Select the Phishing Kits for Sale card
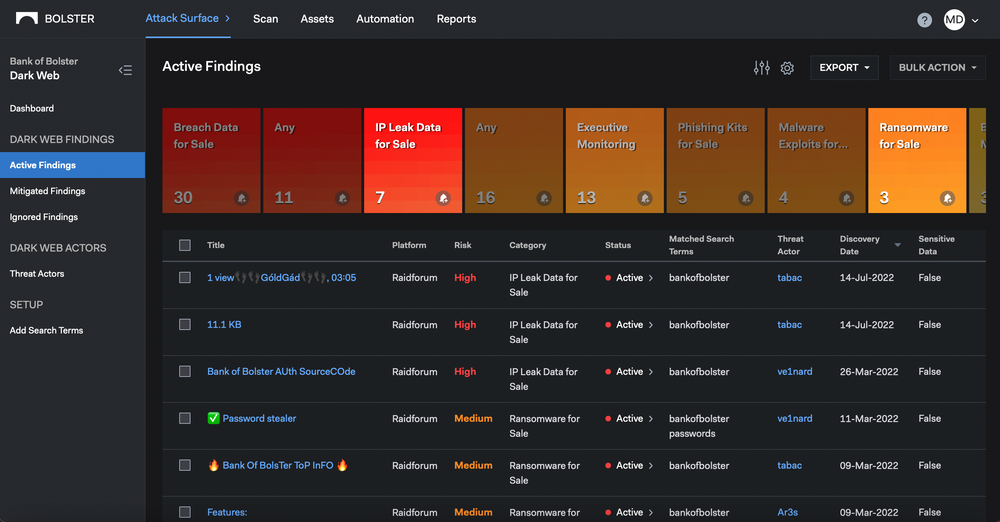 (715, 160)
